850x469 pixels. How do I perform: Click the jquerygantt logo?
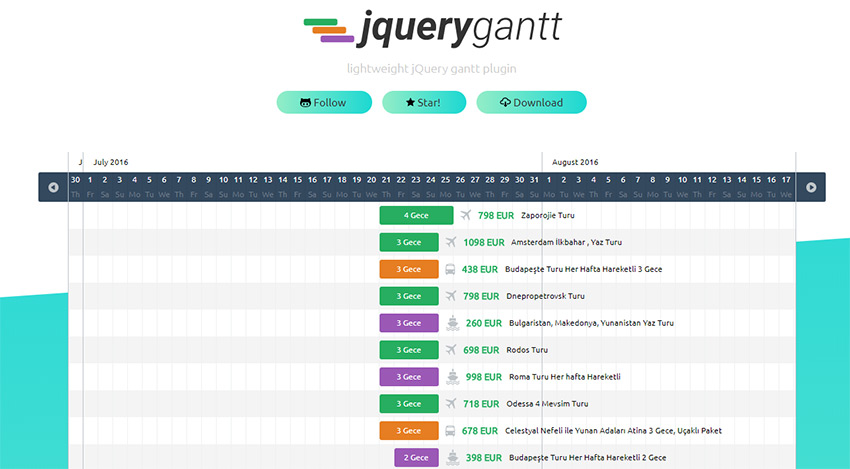tap(432, 28)
